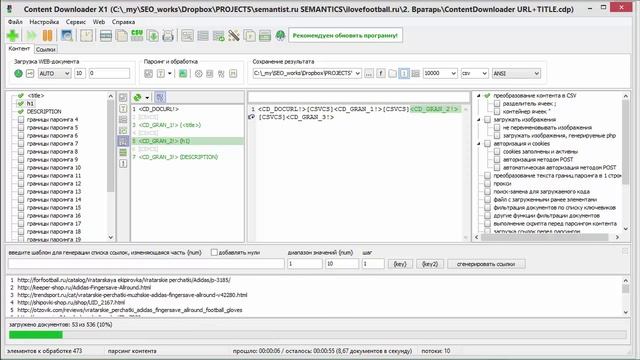
Task: Click the highlighted 1 icon in Сохранение результата
Action: [x=404, y=73]
